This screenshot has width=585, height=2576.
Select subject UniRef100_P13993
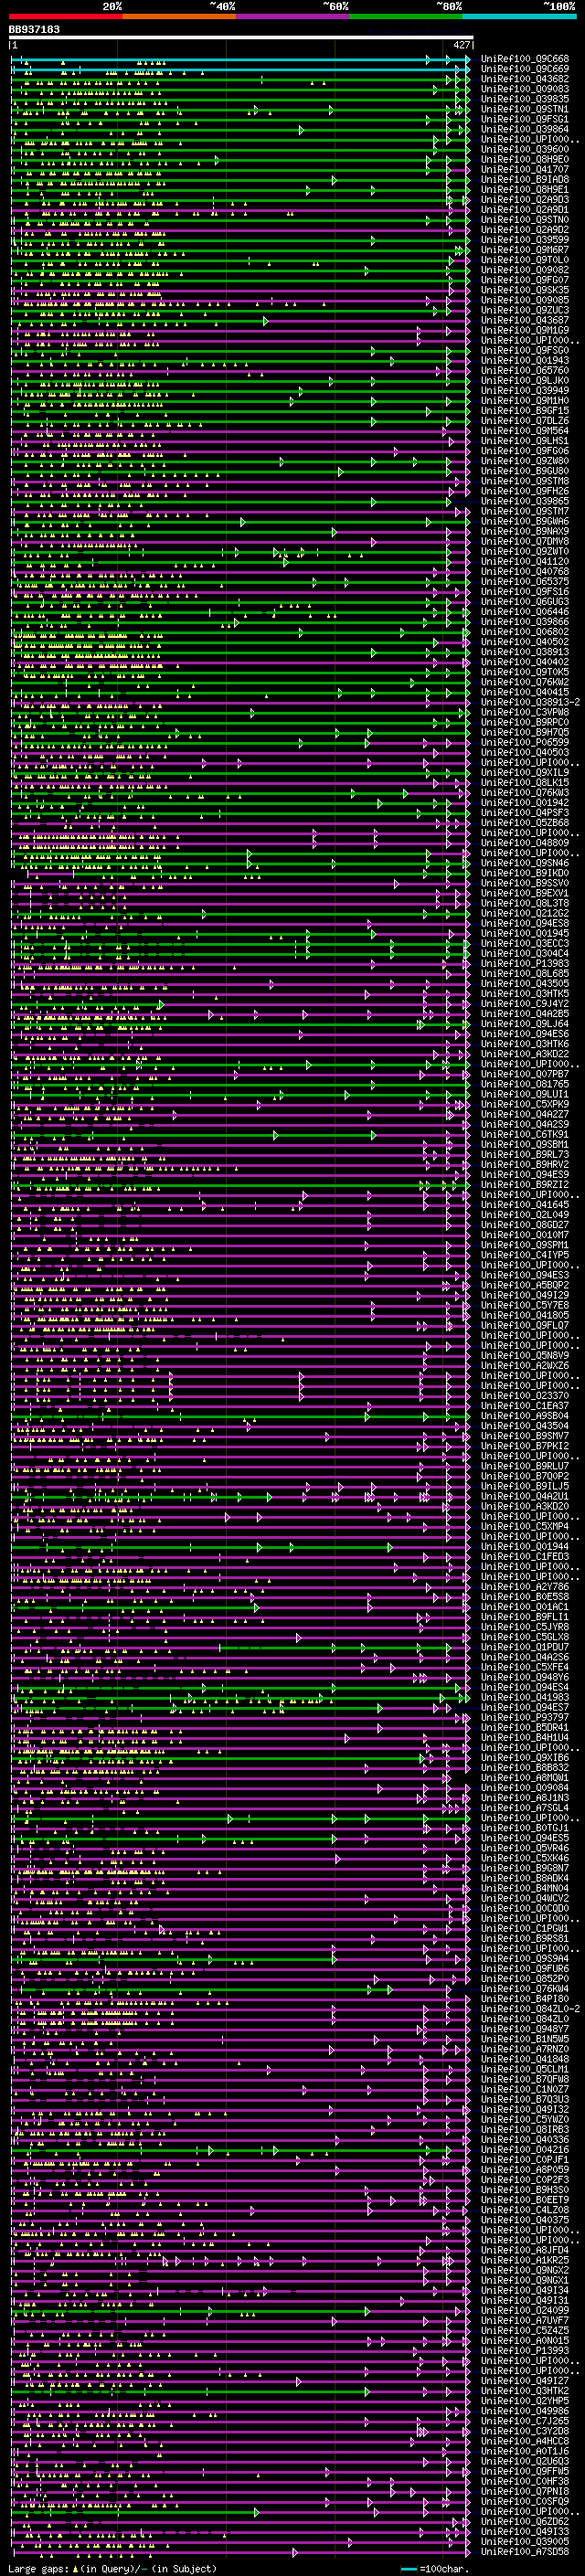(525, 2351)
